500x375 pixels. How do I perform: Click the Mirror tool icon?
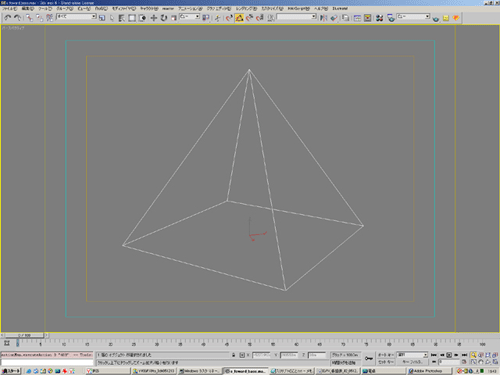point(323,18)
